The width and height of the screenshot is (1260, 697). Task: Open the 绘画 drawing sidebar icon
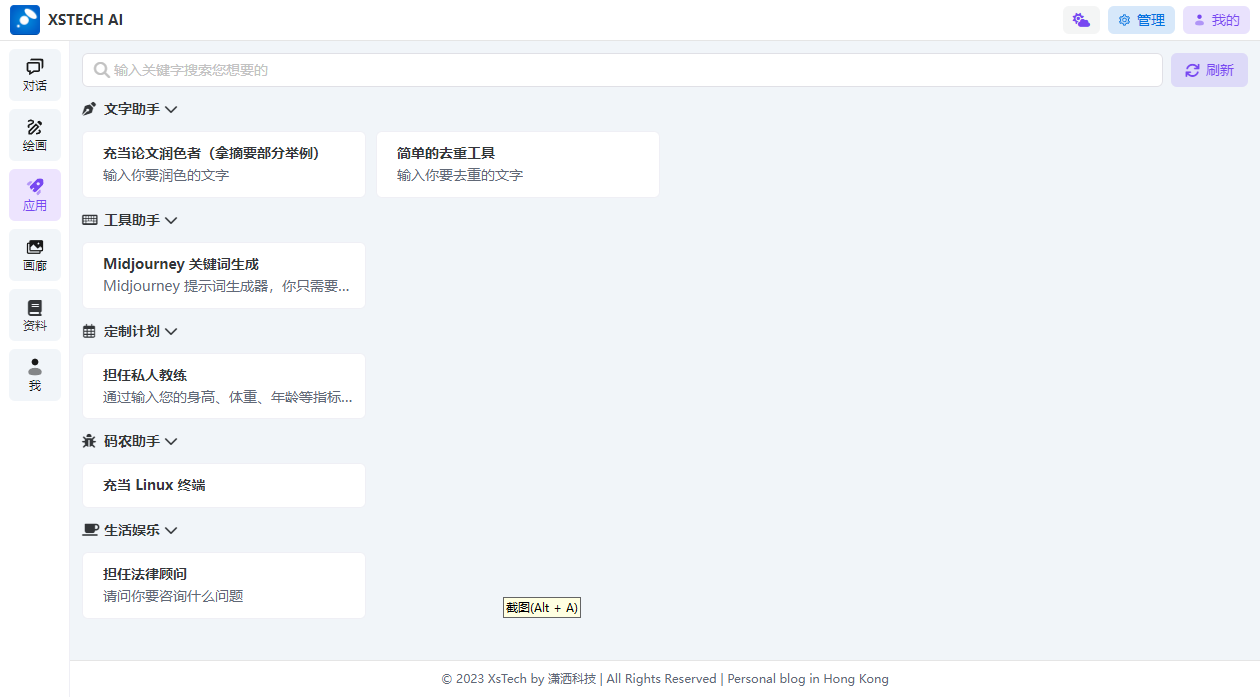(35, 135)
